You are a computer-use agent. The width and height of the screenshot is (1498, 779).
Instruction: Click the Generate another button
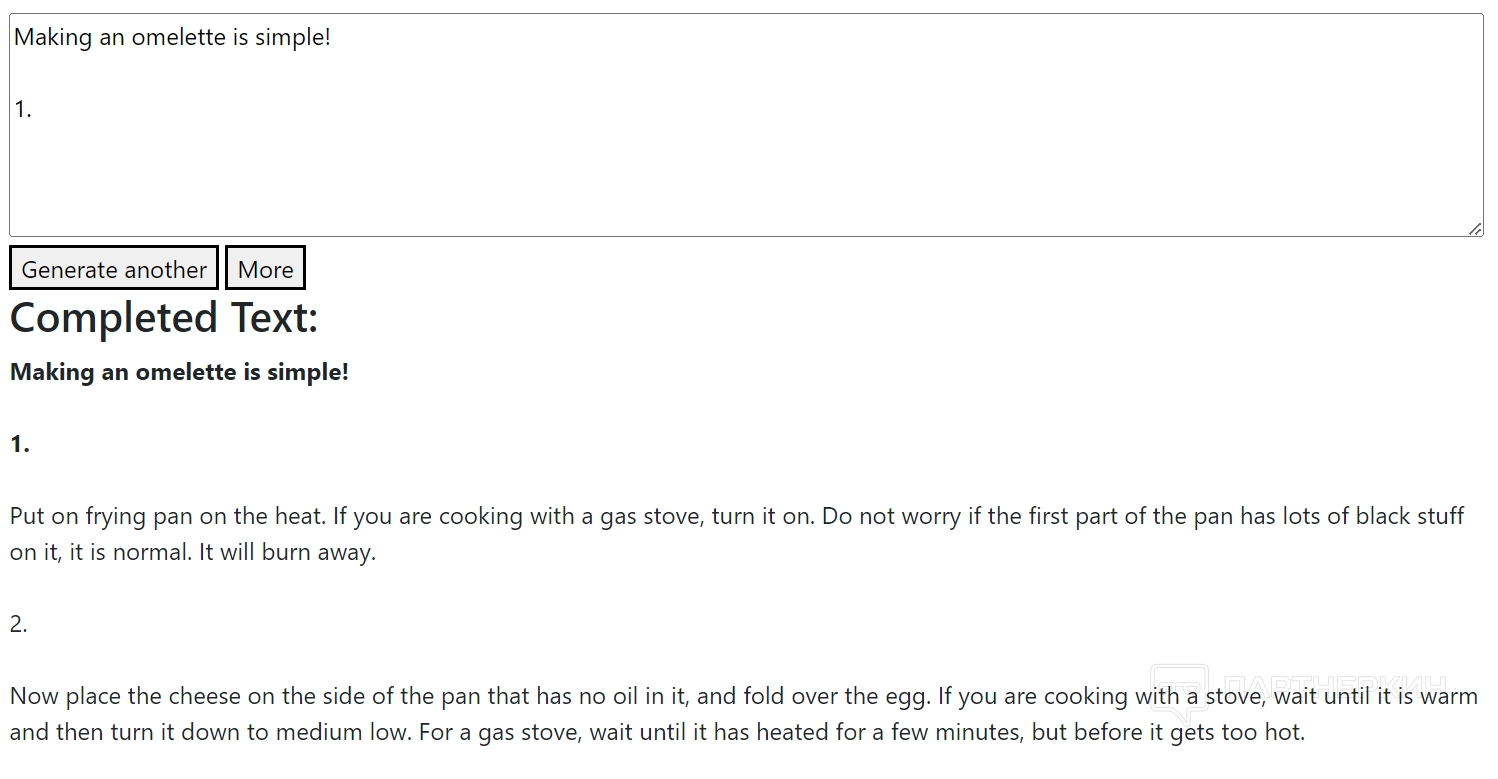click(114, 269)
